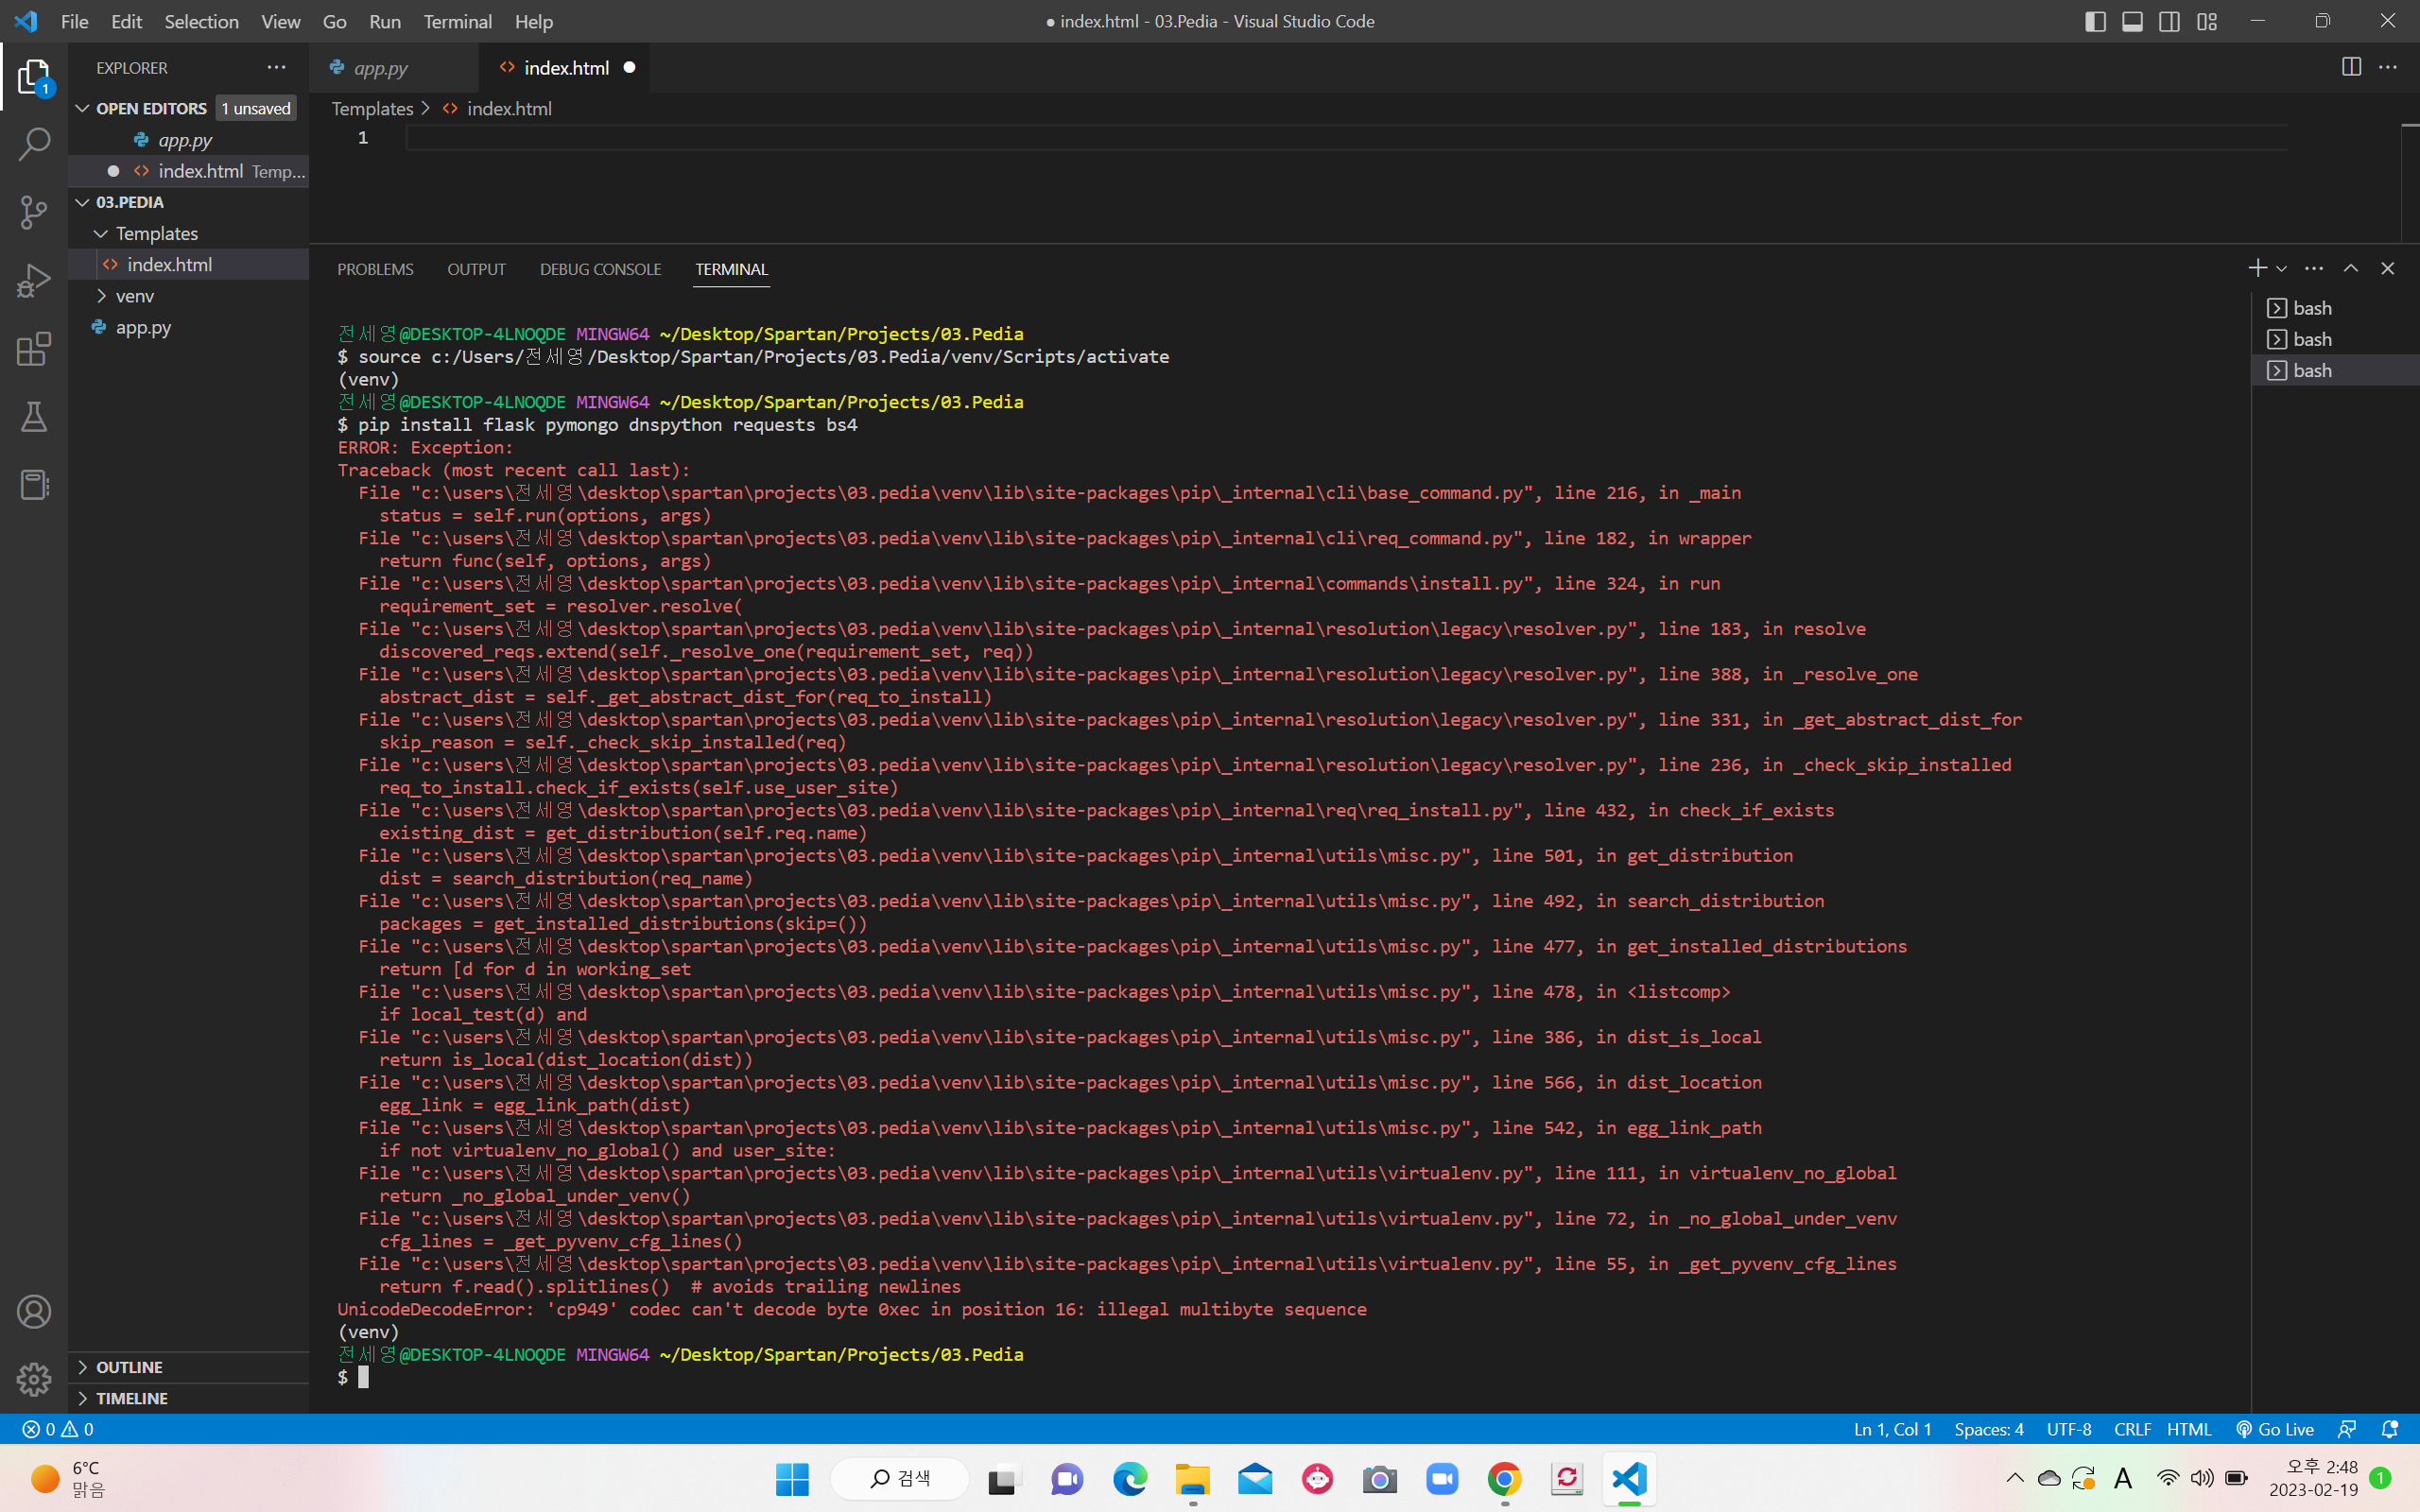Image resolution: width=2420 pixels, height=1512 pixels.
Task: Click Ln 1, Col 1 cursor position
Action: pos(1893,1429)
